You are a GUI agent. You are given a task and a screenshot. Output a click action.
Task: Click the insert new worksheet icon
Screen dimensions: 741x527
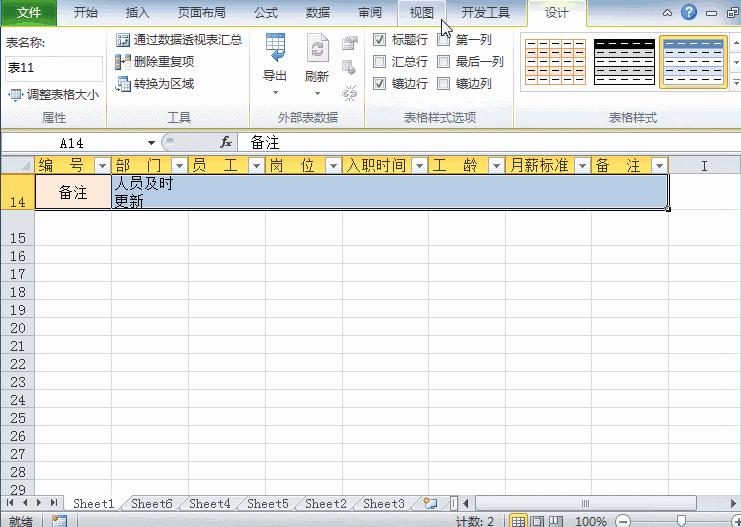click(x=430, y=504)
